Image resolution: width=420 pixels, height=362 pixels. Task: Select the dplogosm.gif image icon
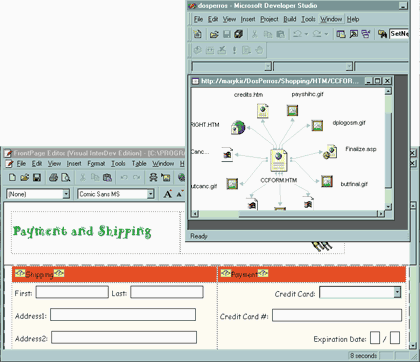[317, 125]
